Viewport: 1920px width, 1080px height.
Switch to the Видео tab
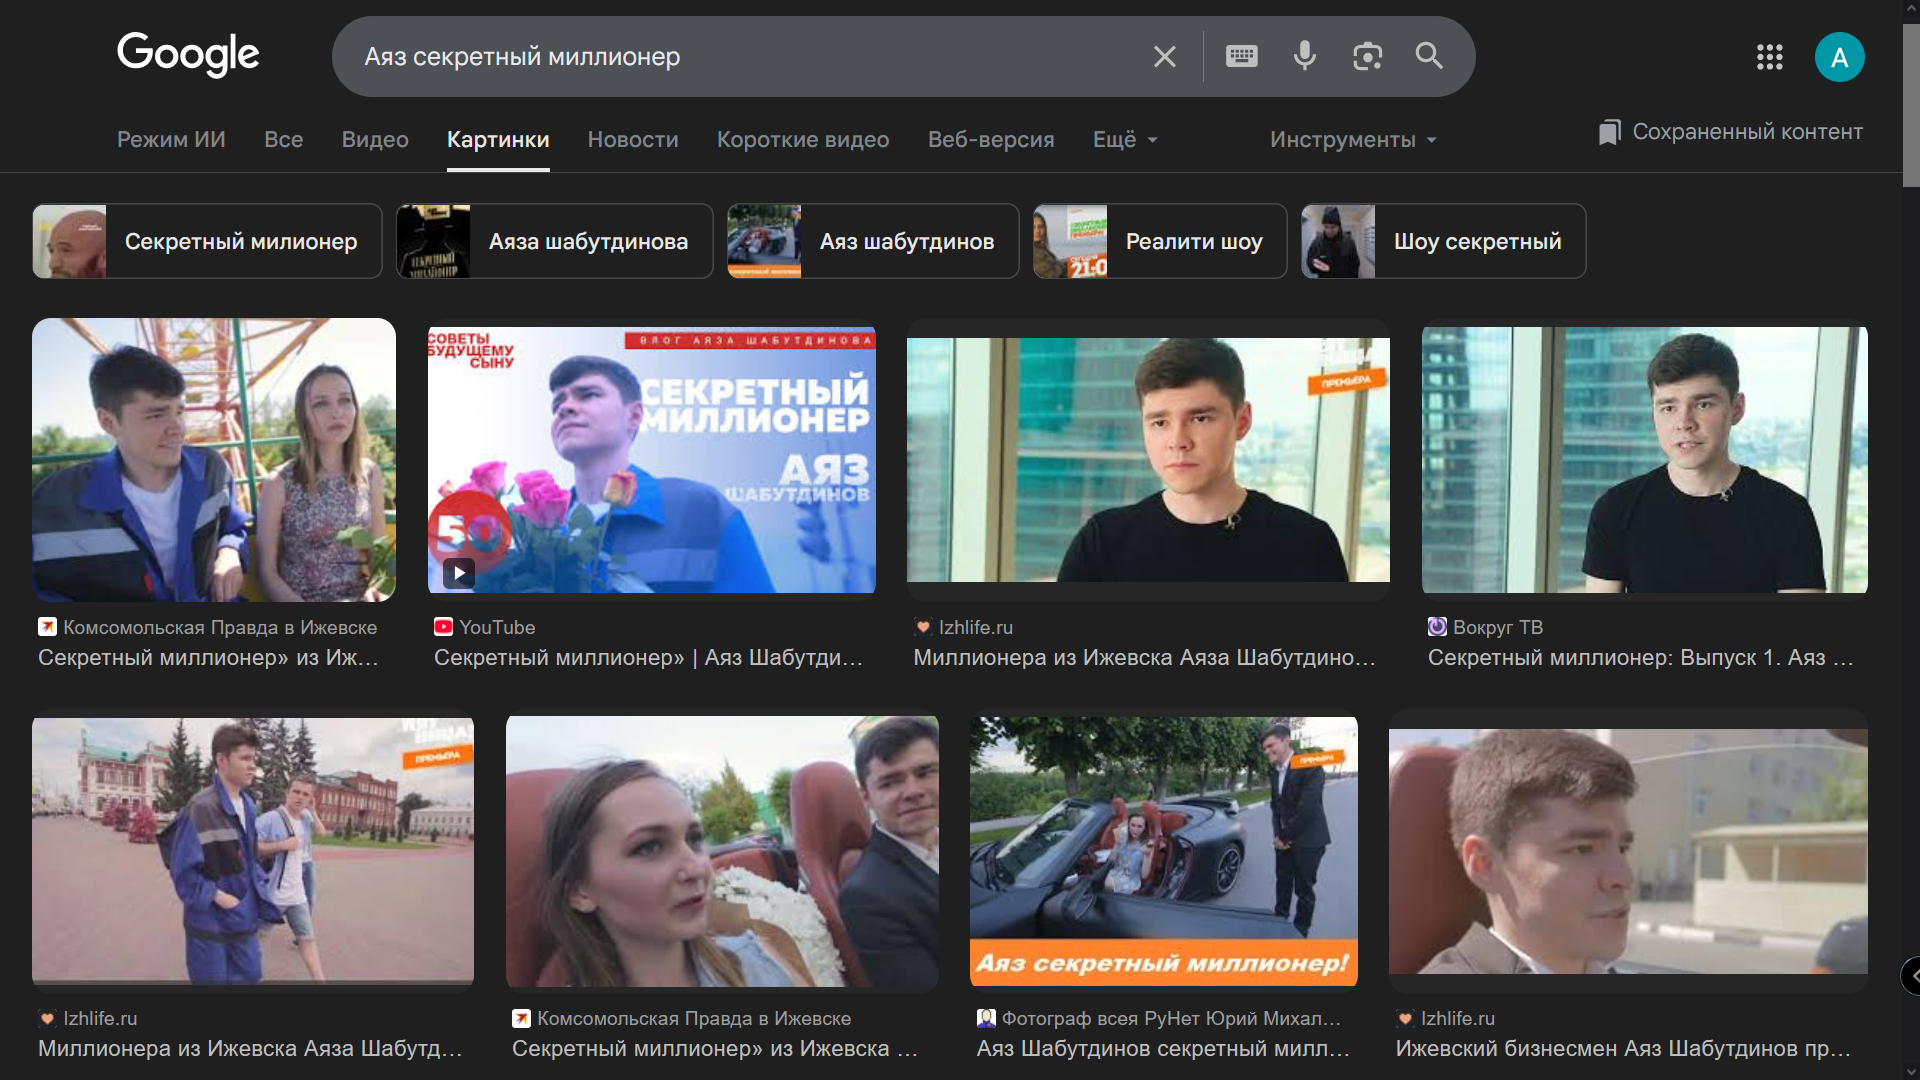click(375, 140)
